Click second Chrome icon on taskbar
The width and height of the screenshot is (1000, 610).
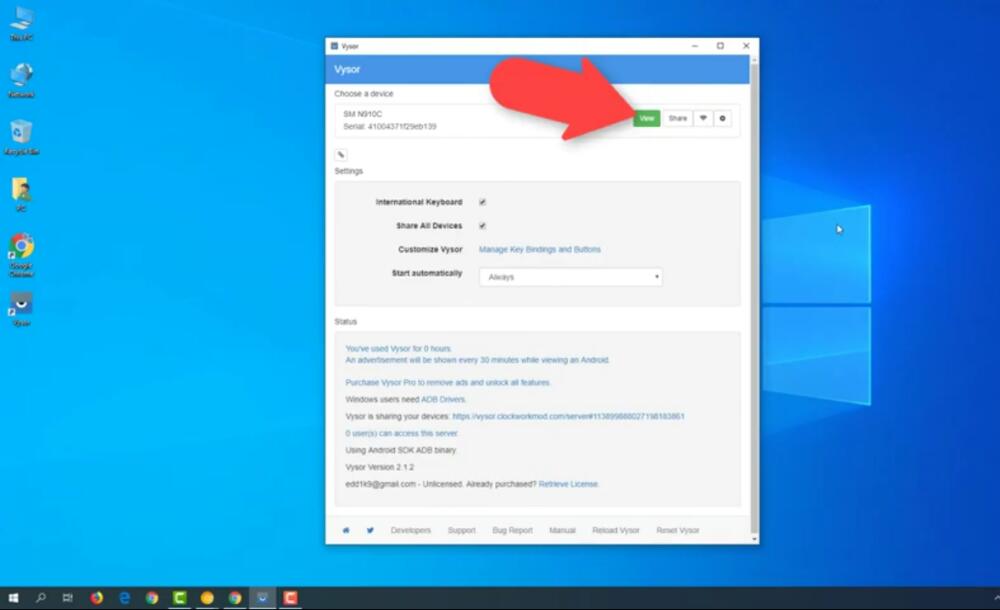(235, 598)
